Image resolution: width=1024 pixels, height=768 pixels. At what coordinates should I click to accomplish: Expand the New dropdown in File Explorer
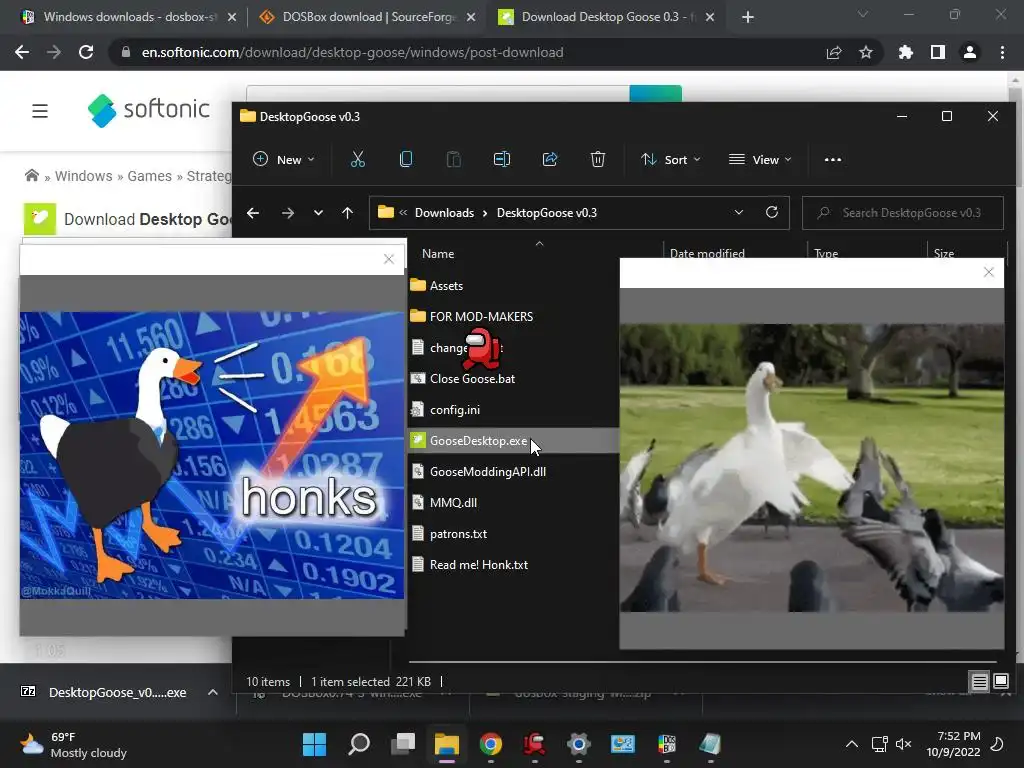284,159
